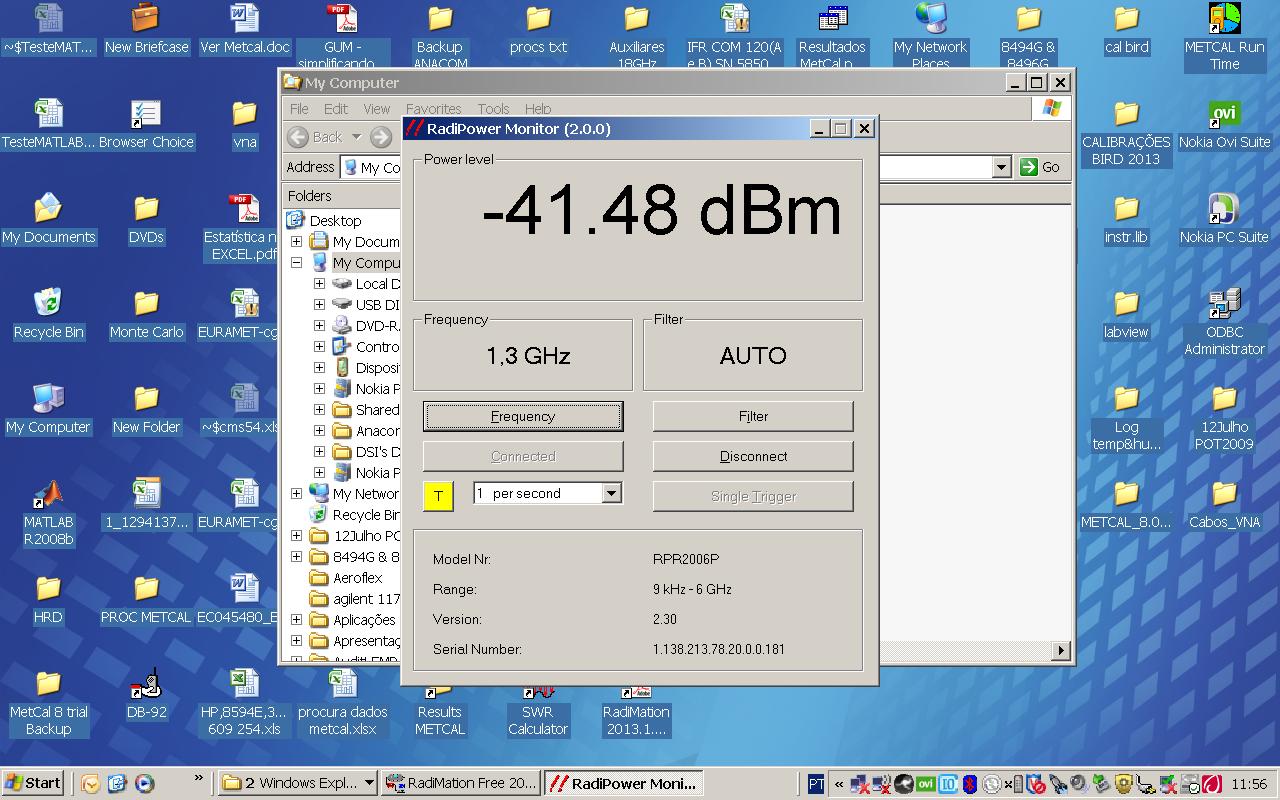Screen dimensions: 1280x800
Task: Select New Briefcase desktop icon
Action: coord(146,30)
